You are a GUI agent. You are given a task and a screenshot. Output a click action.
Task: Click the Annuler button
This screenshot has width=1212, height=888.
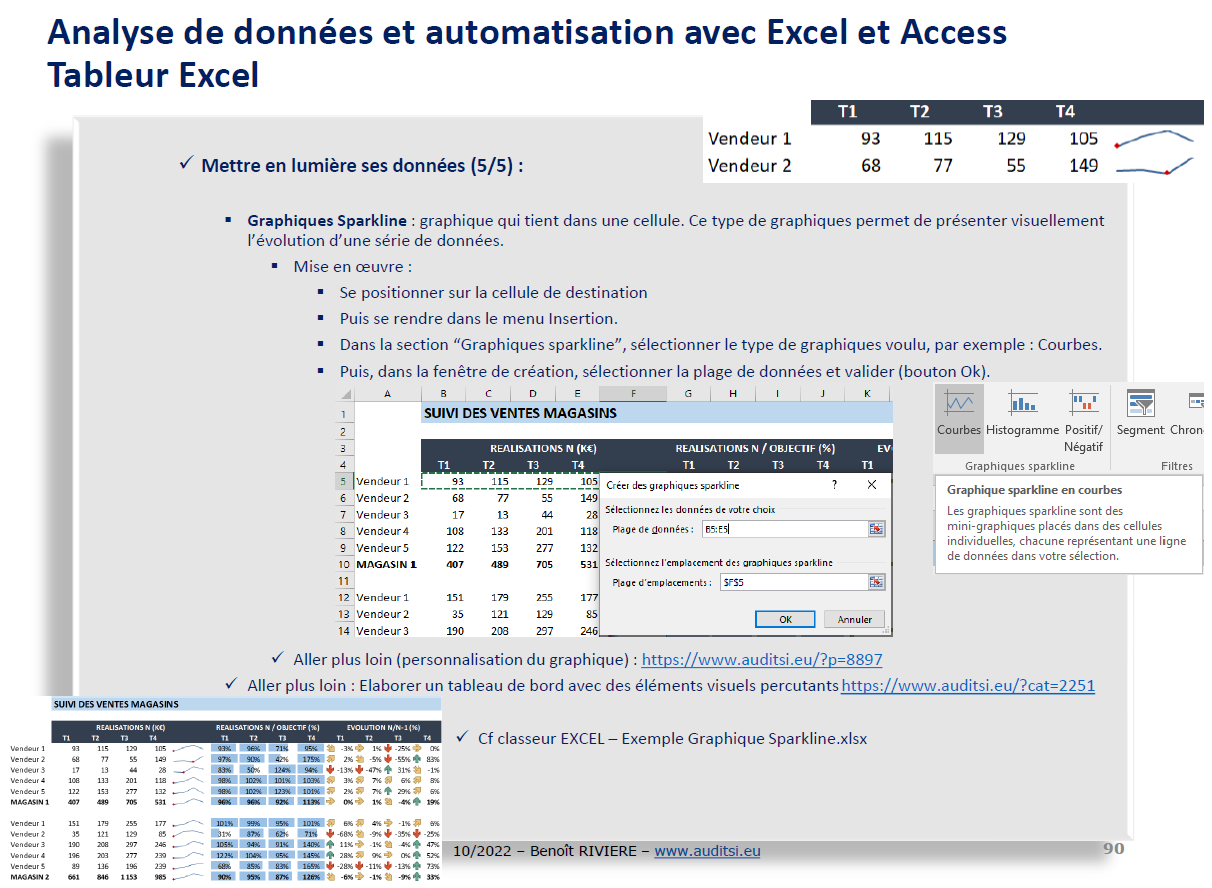pos(855,619)
